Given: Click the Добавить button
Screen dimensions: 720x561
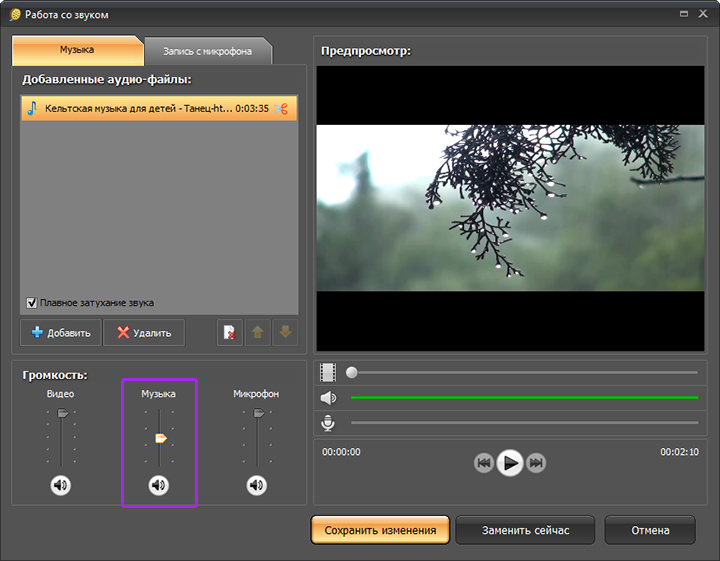Looking at the screenshot, I should pos(60,333).
